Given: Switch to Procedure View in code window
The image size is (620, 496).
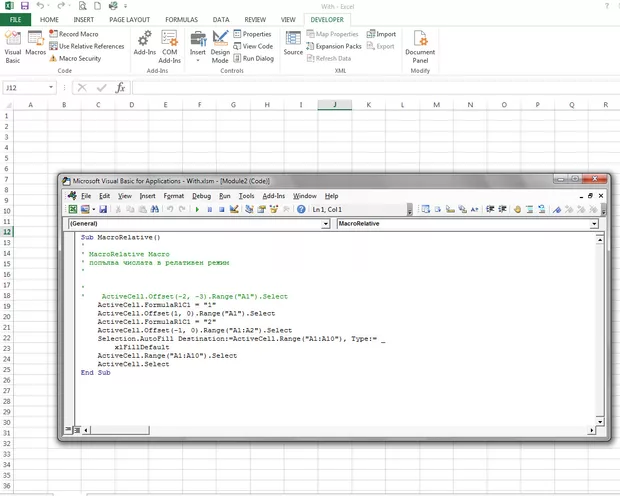Looking at the screenshot, I should tap(68, 430).
